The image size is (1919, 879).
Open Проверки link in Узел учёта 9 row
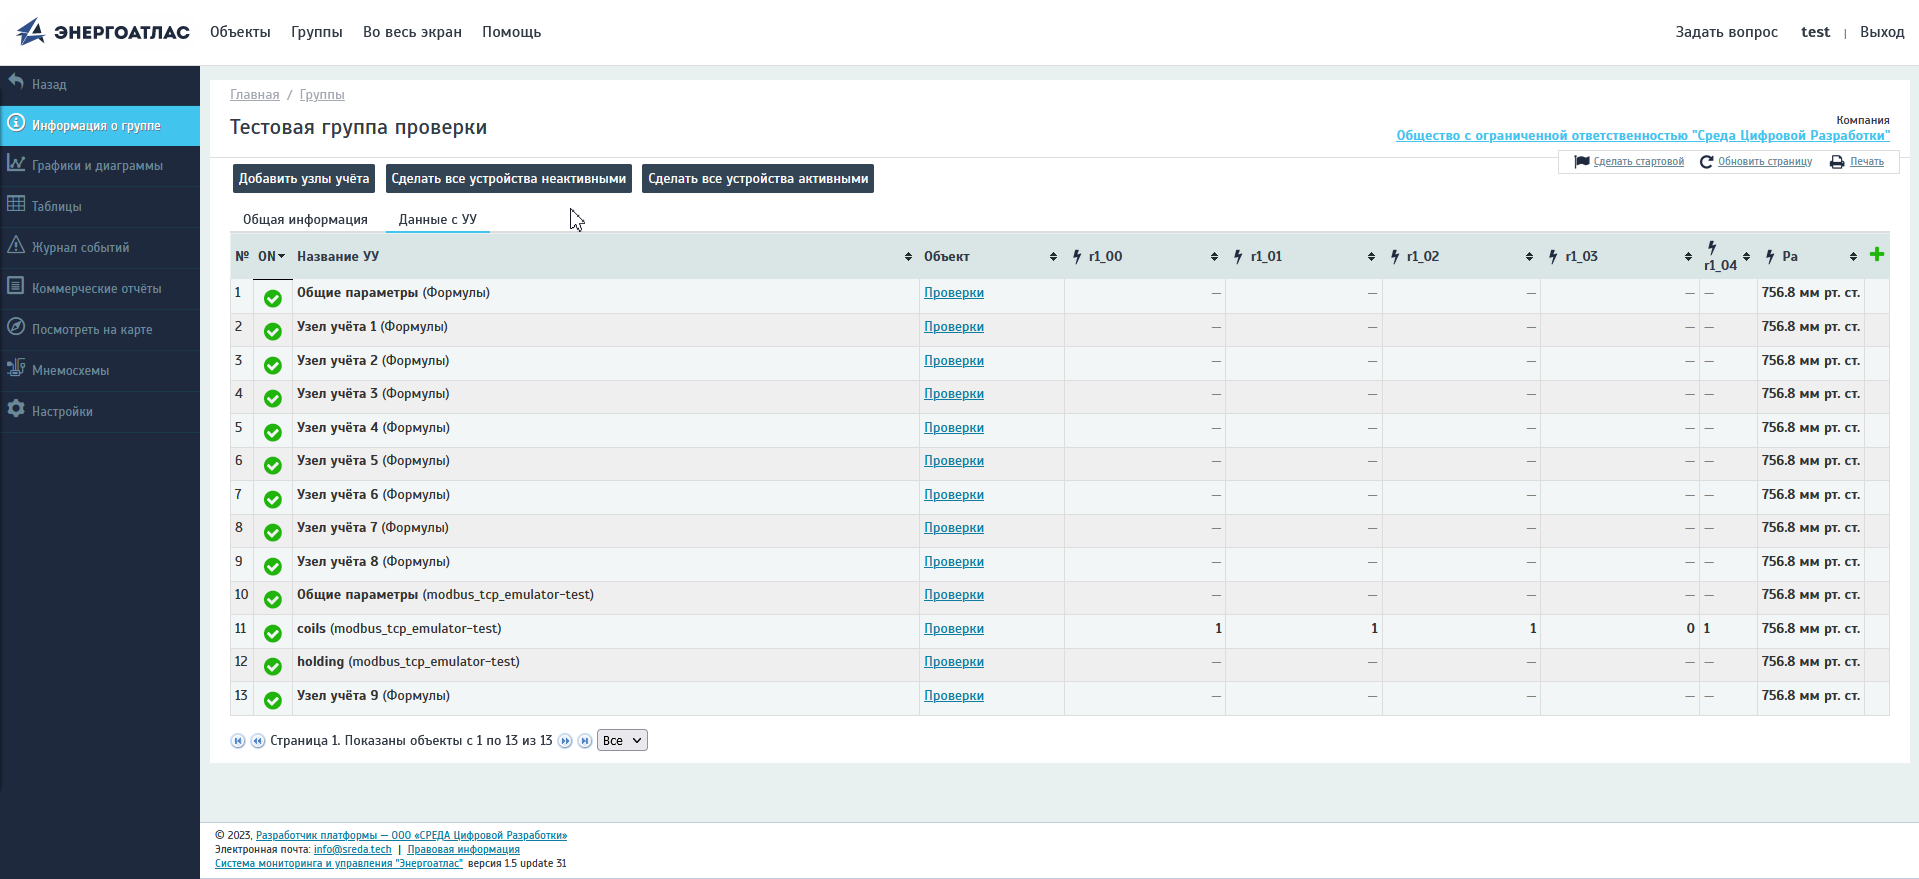tap(953, 696)
